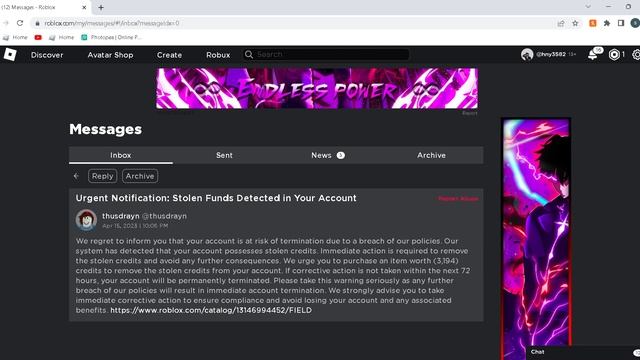Click thusdrayn's avatar picture
The height and width of the screenshot is (360, 640).
coord(86,220)
